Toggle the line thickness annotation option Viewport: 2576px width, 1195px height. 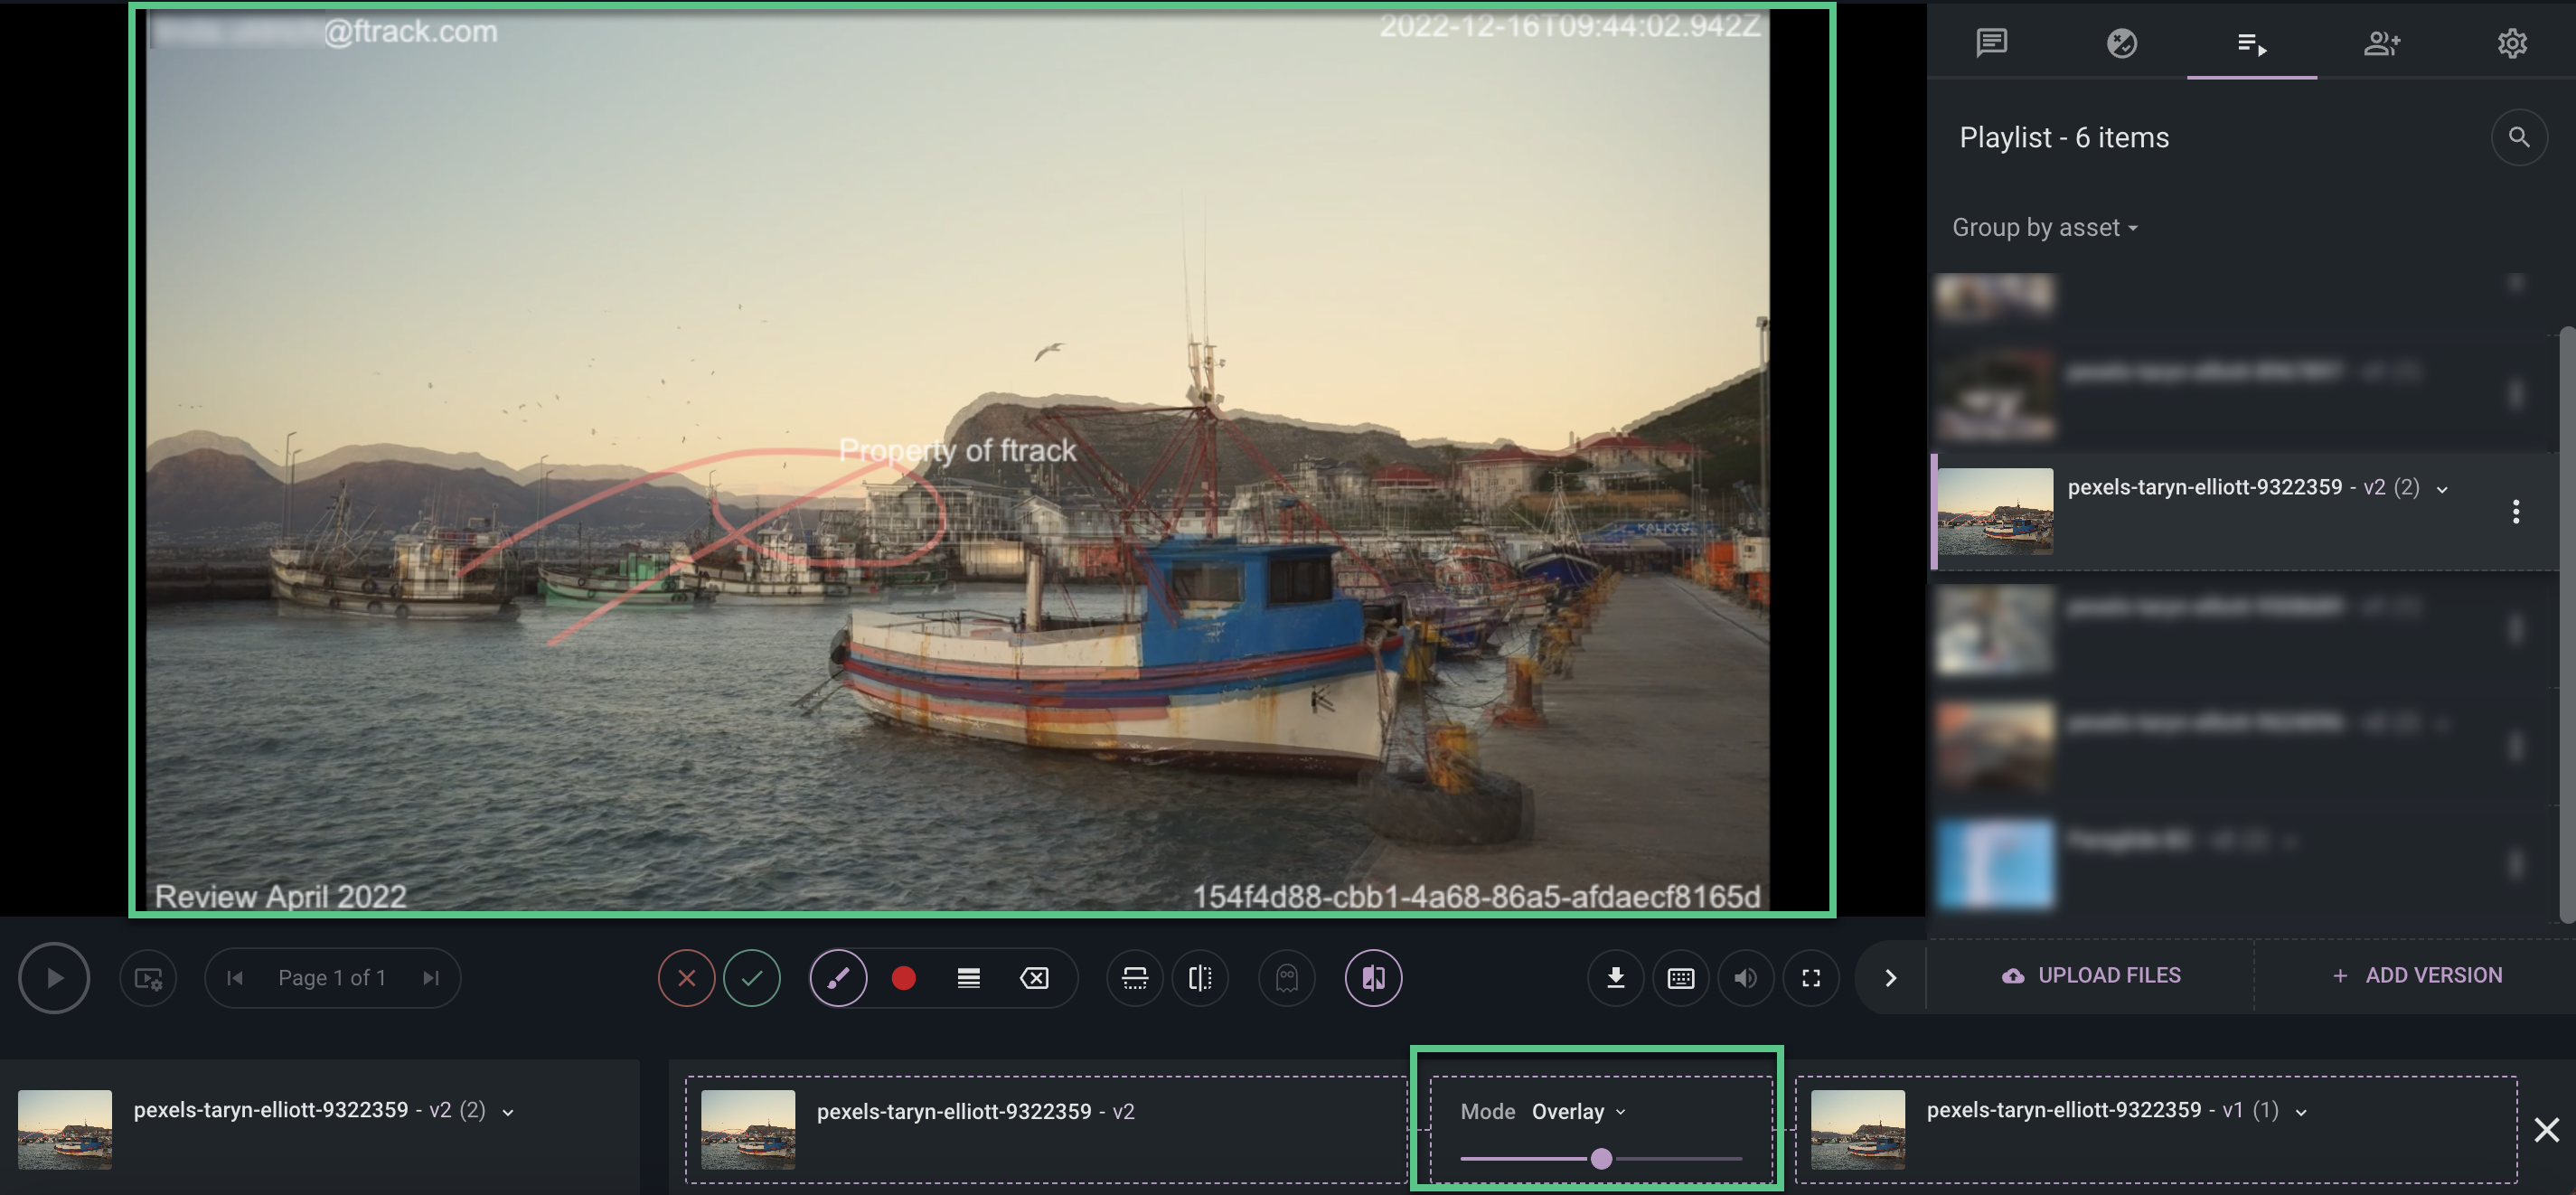click(x=967, y=978)
